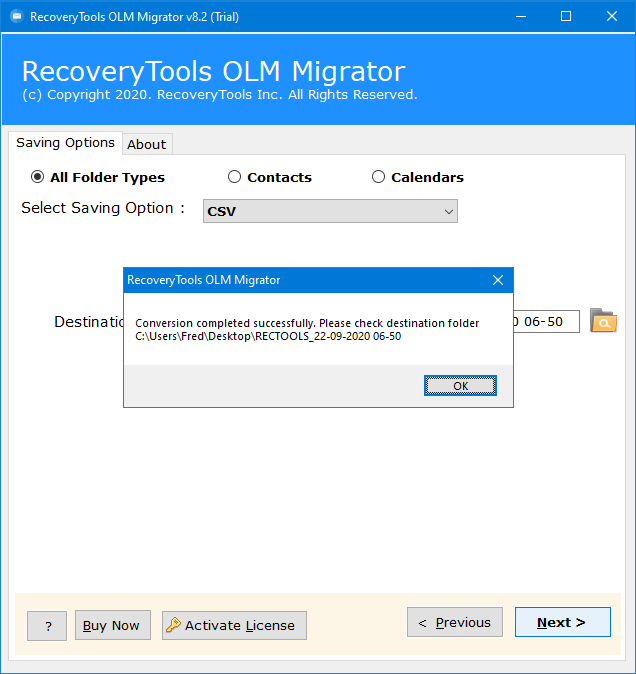636x674 pixels.
Task: Proceed with the Next button
Action: (563, 622)
